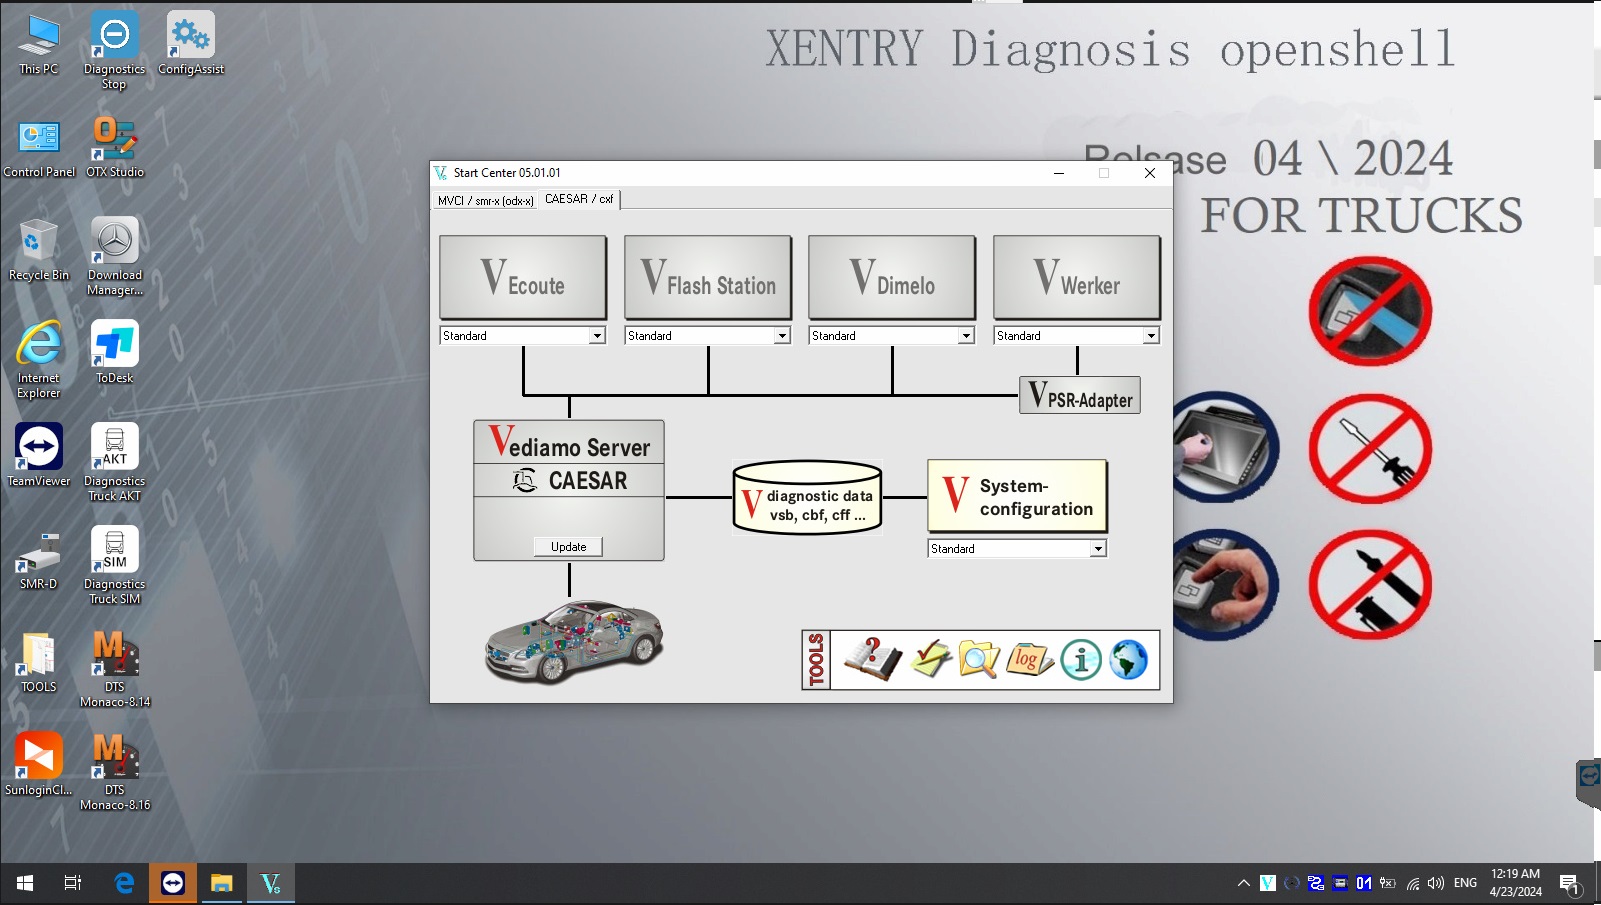The width and height of the screenshot is (1601, 905).
Task: Open This PC desktop icon
Action: [39, 45]
